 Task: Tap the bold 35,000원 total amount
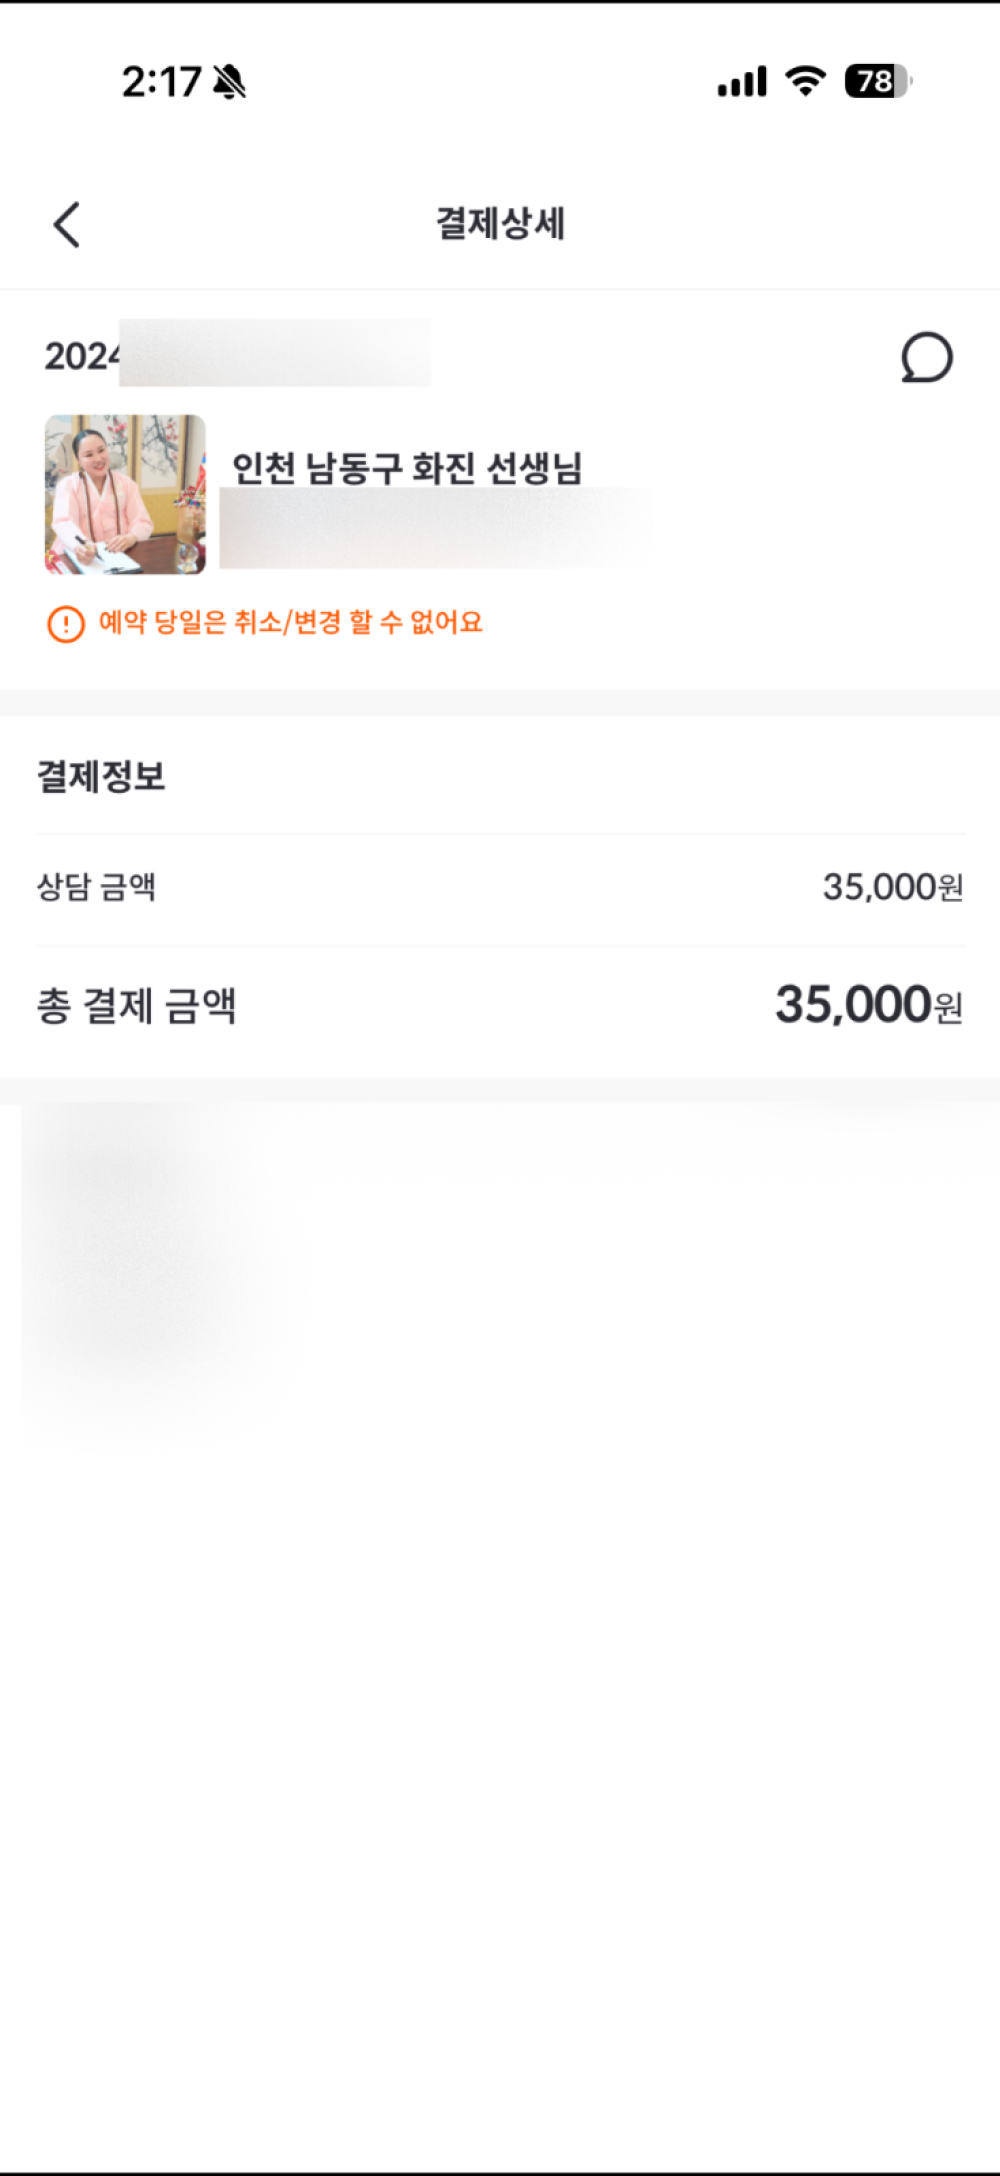869,1004
